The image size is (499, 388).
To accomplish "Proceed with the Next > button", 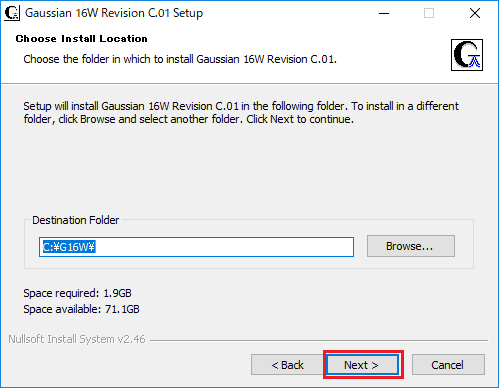I will [x=363, y=365].
